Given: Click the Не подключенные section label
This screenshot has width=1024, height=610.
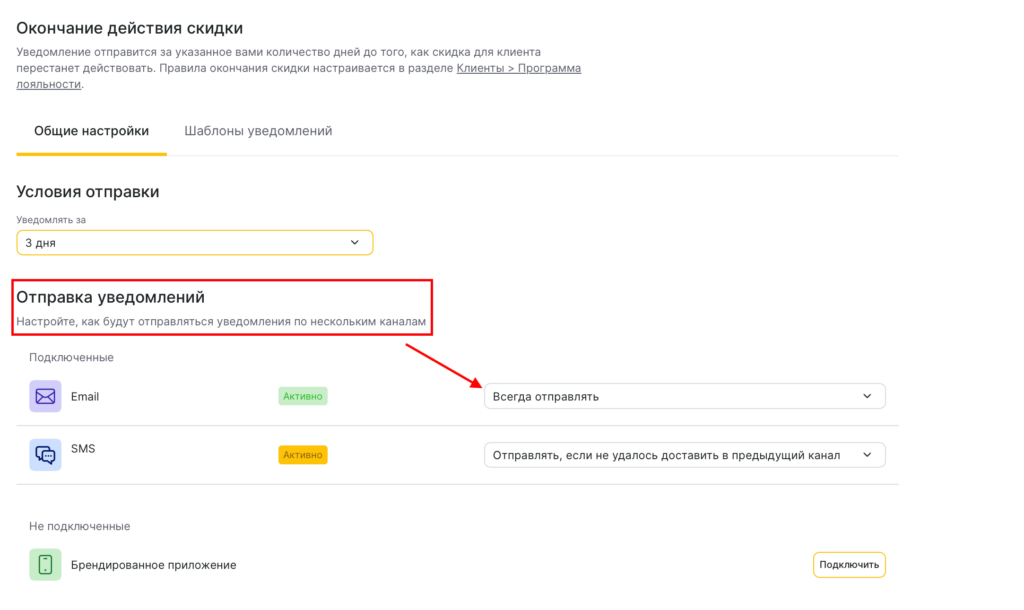Looking at the screenshot, I should point(79,526).
